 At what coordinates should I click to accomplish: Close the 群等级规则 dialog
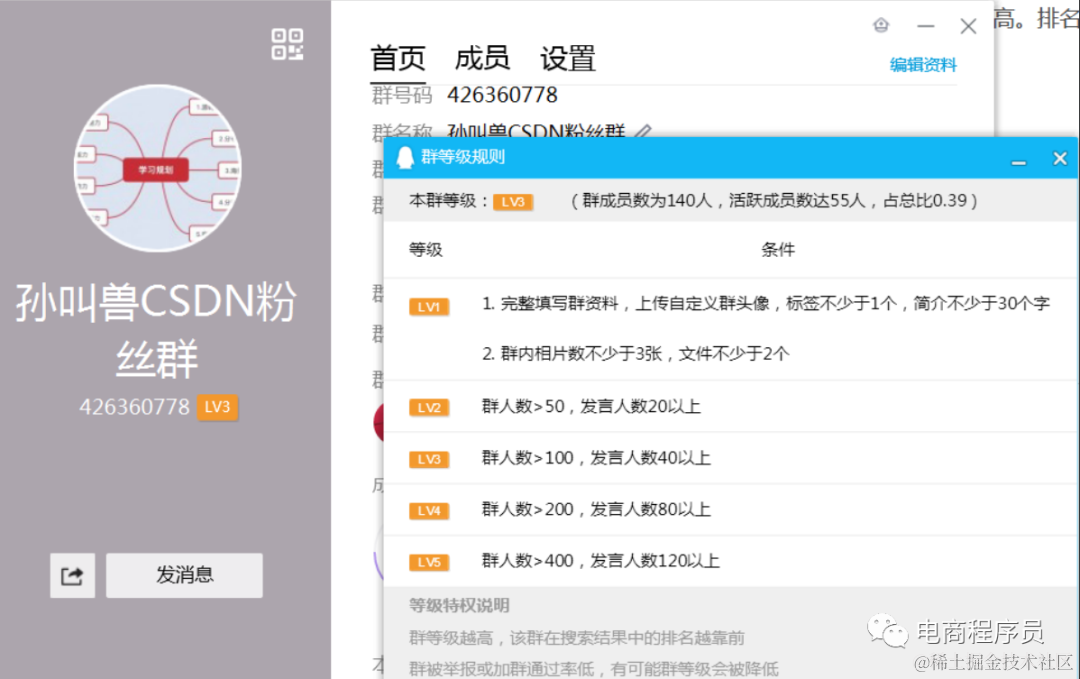(1060, 158)
